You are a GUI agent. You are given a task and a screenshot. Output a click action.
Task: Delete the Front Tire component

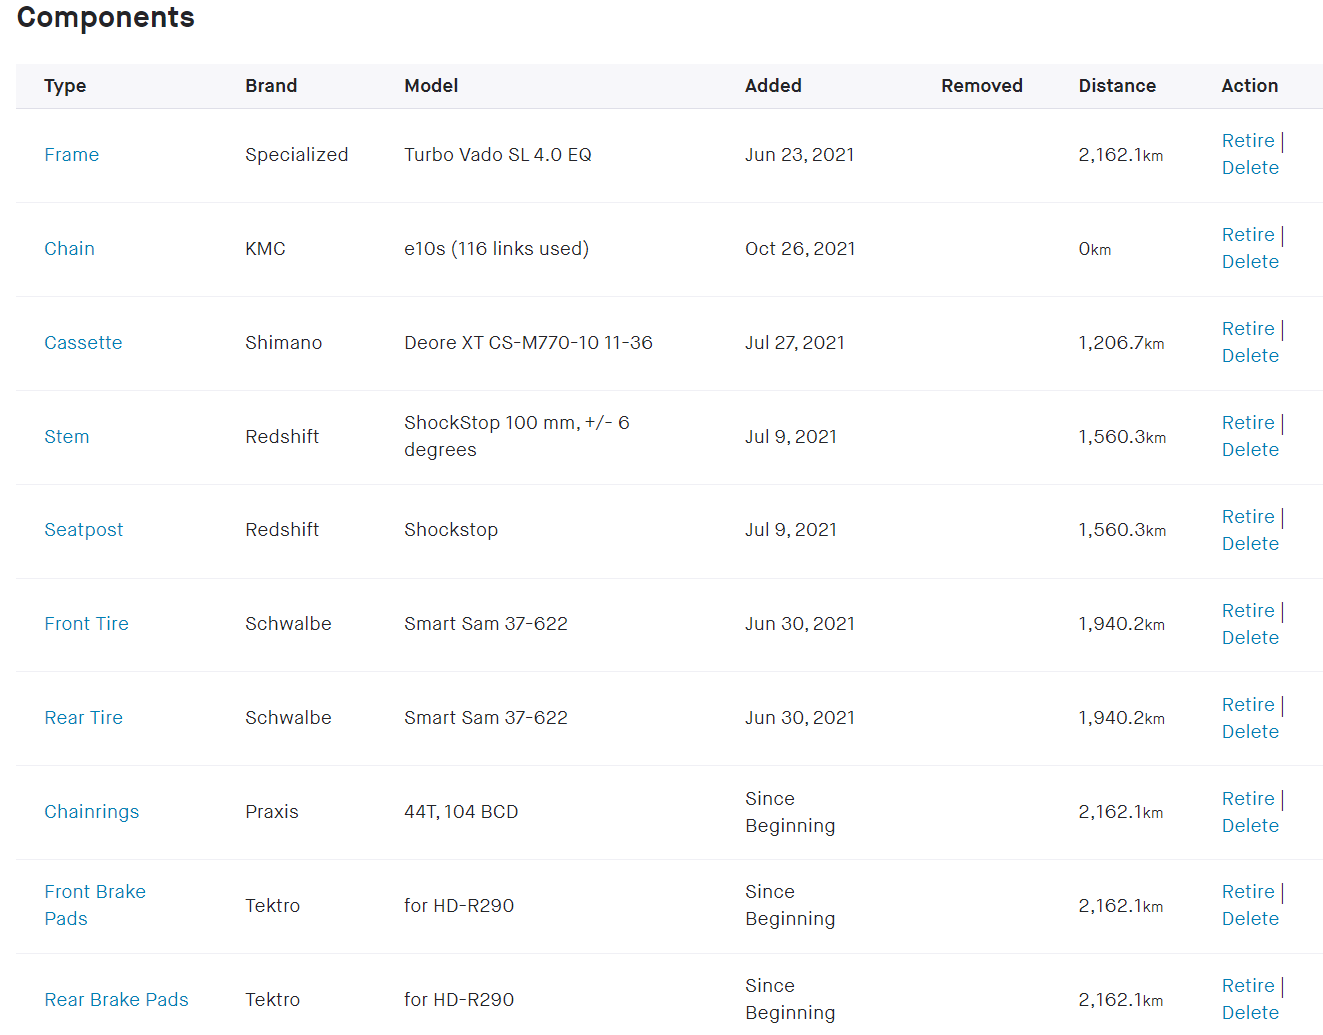pos(1250,638)
